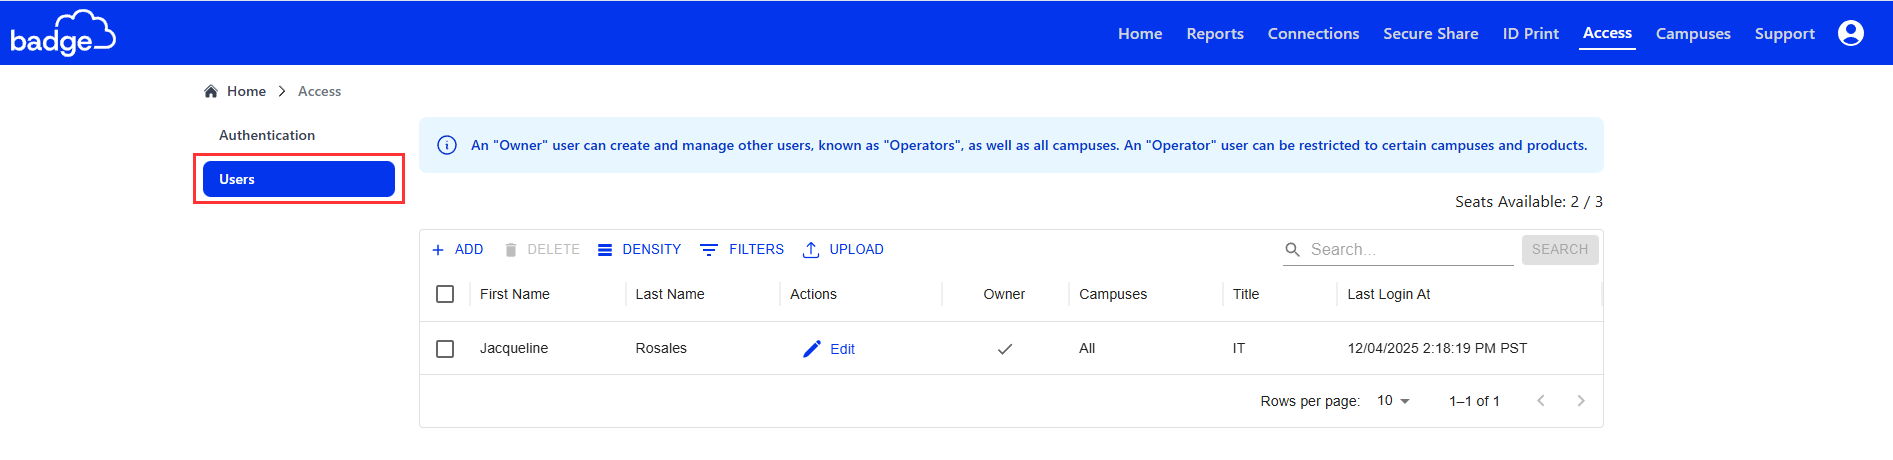This screenshot has width=1893, height=460.
Task: Click the Jacqueline first name cell
Action: 514,348
